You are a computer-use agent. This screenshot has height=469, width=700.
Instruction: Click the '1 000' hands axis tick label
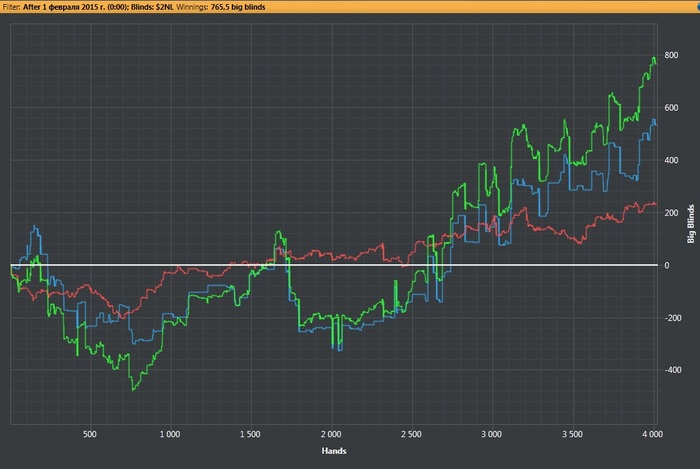170,434
